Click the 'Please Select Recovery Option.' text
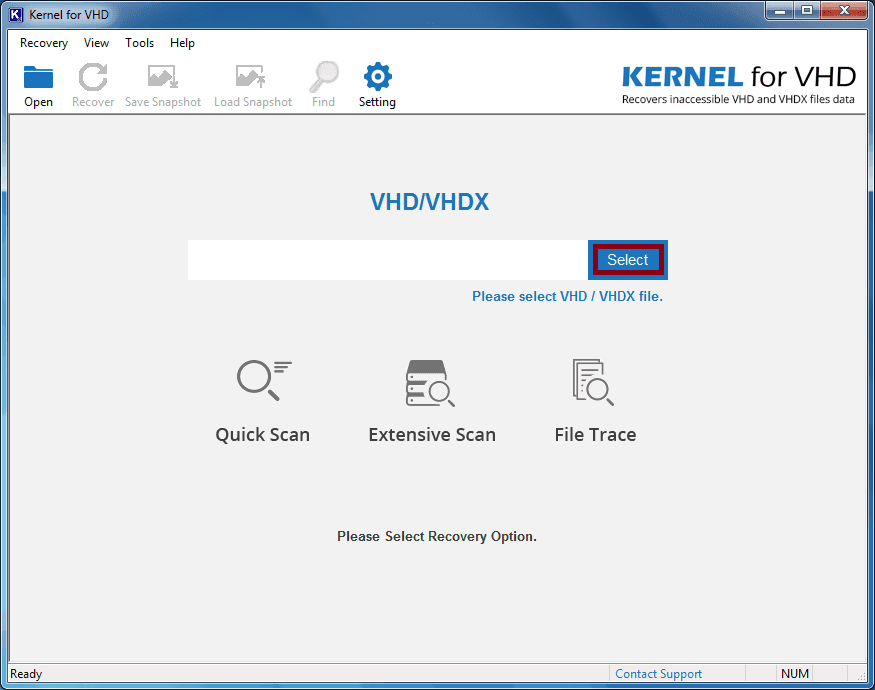The height and width of the screenshot is (690, 875). pyautogui.click(x=437, y=536)
